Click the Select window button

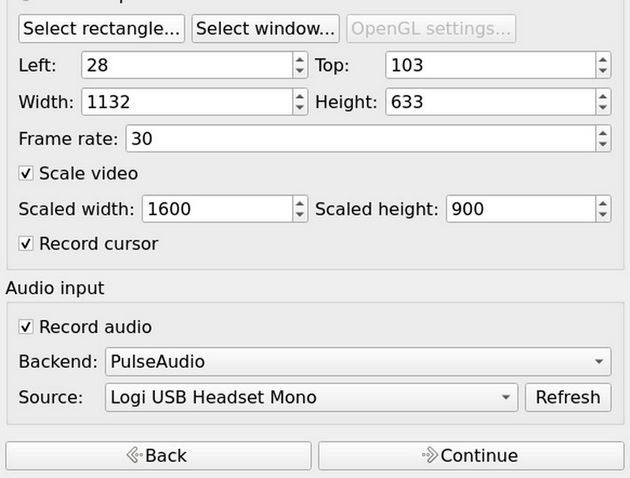(265, 29)
